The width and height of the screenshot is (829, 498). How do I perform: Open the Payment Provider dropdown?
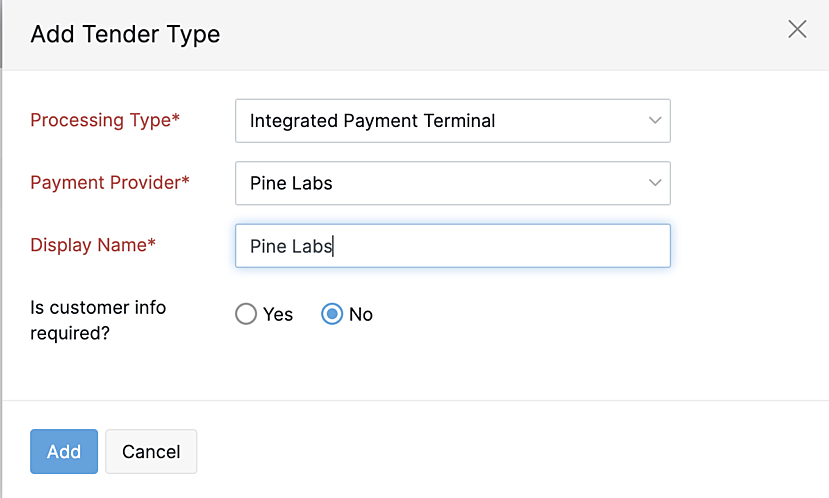[452, 183]
